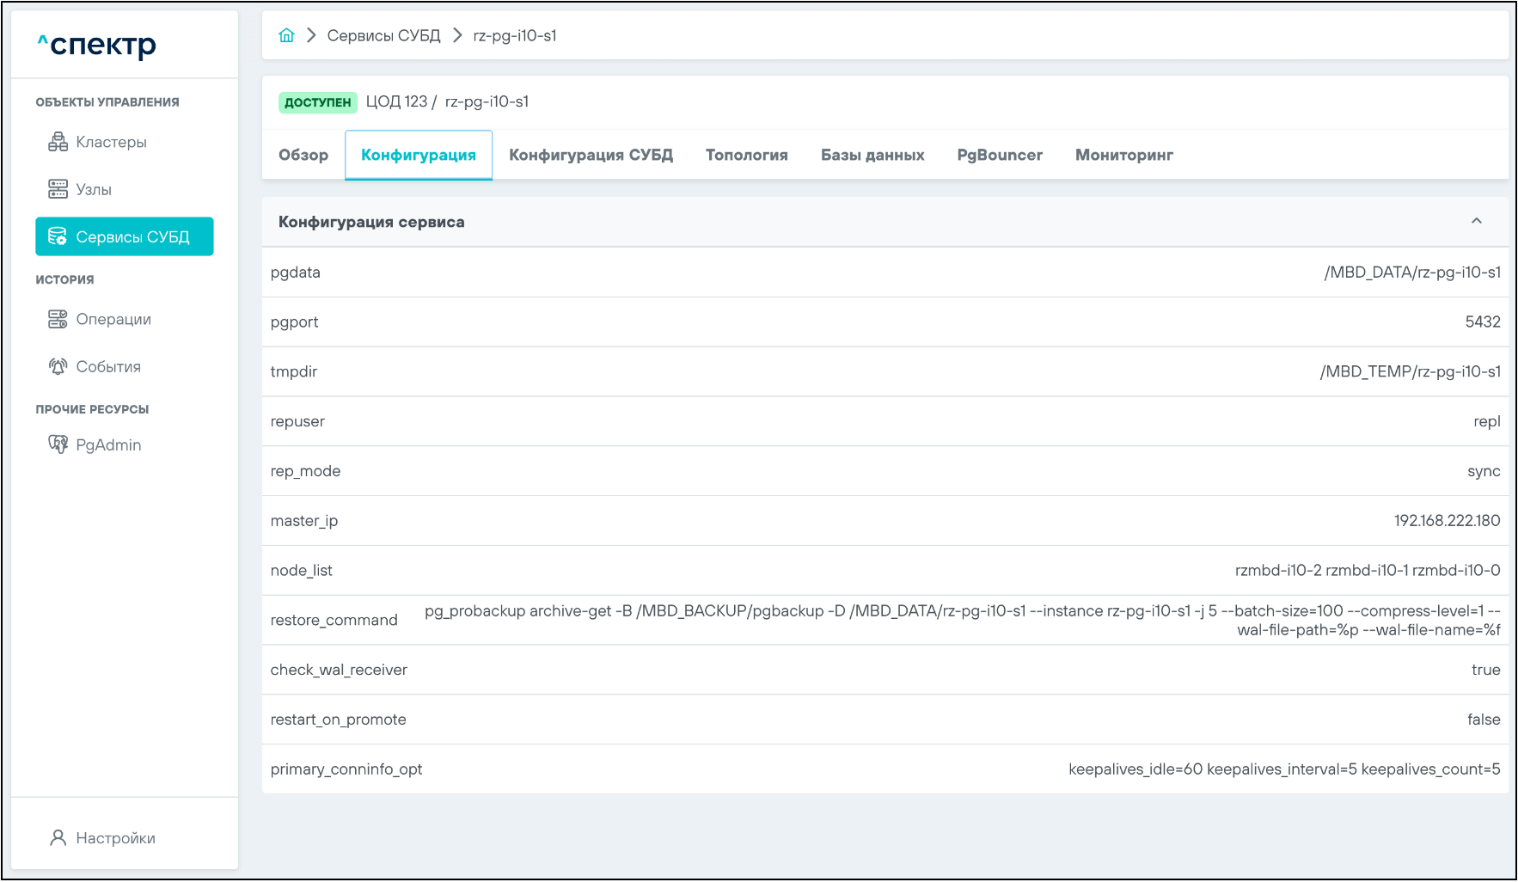Click the События alarm icon

click(58, 367)
